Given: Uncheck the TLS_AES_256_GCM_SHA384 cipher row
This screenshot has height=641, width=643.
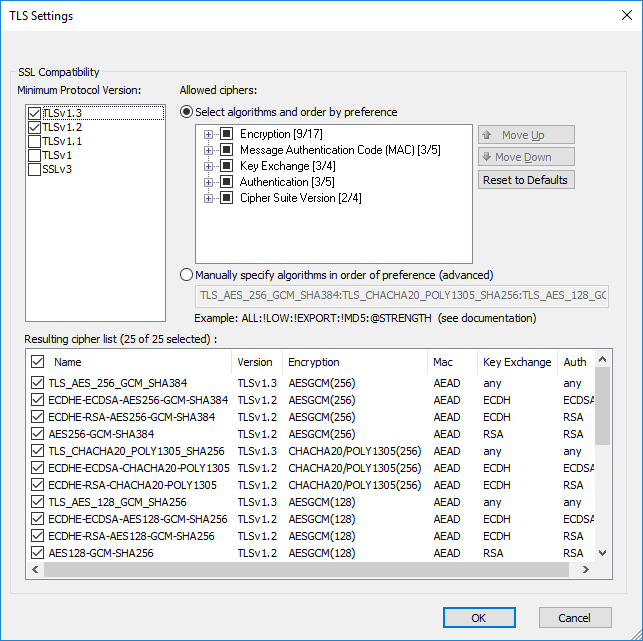Looking at the screenshot, I should [x=38, y=383].
